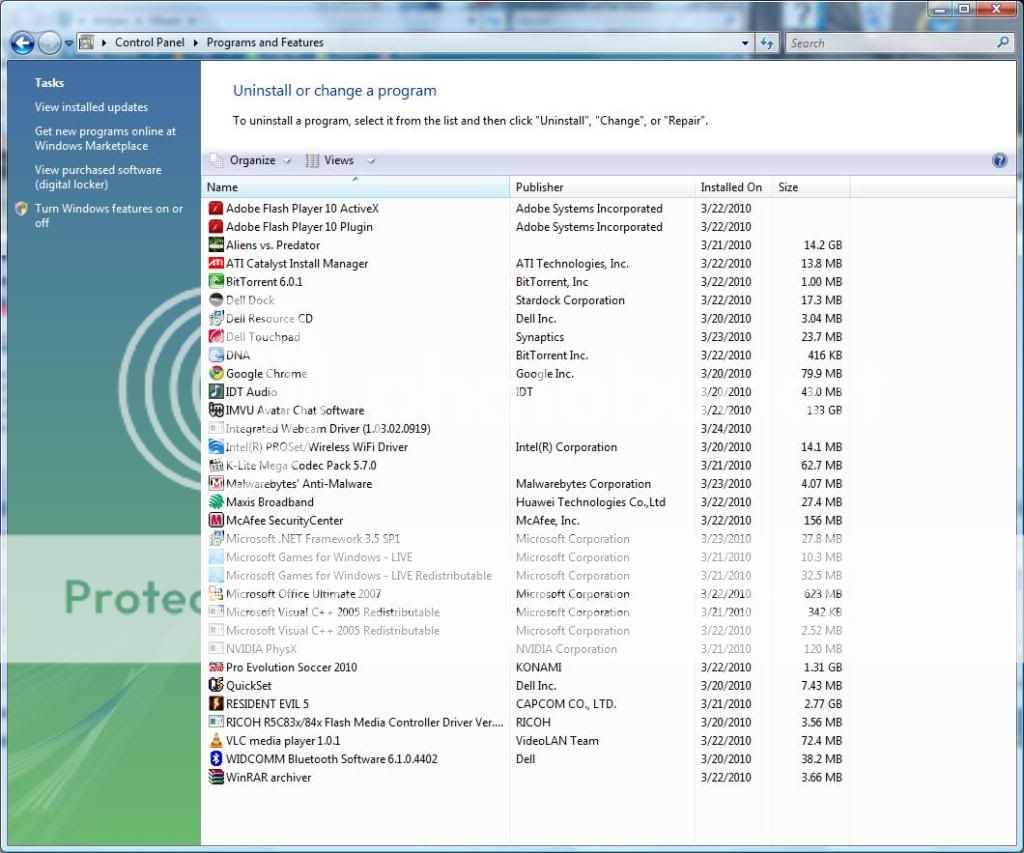The image size is (1024, 853).
Task: Click Synaptics publisher cell
Action: tap(539, 336)
